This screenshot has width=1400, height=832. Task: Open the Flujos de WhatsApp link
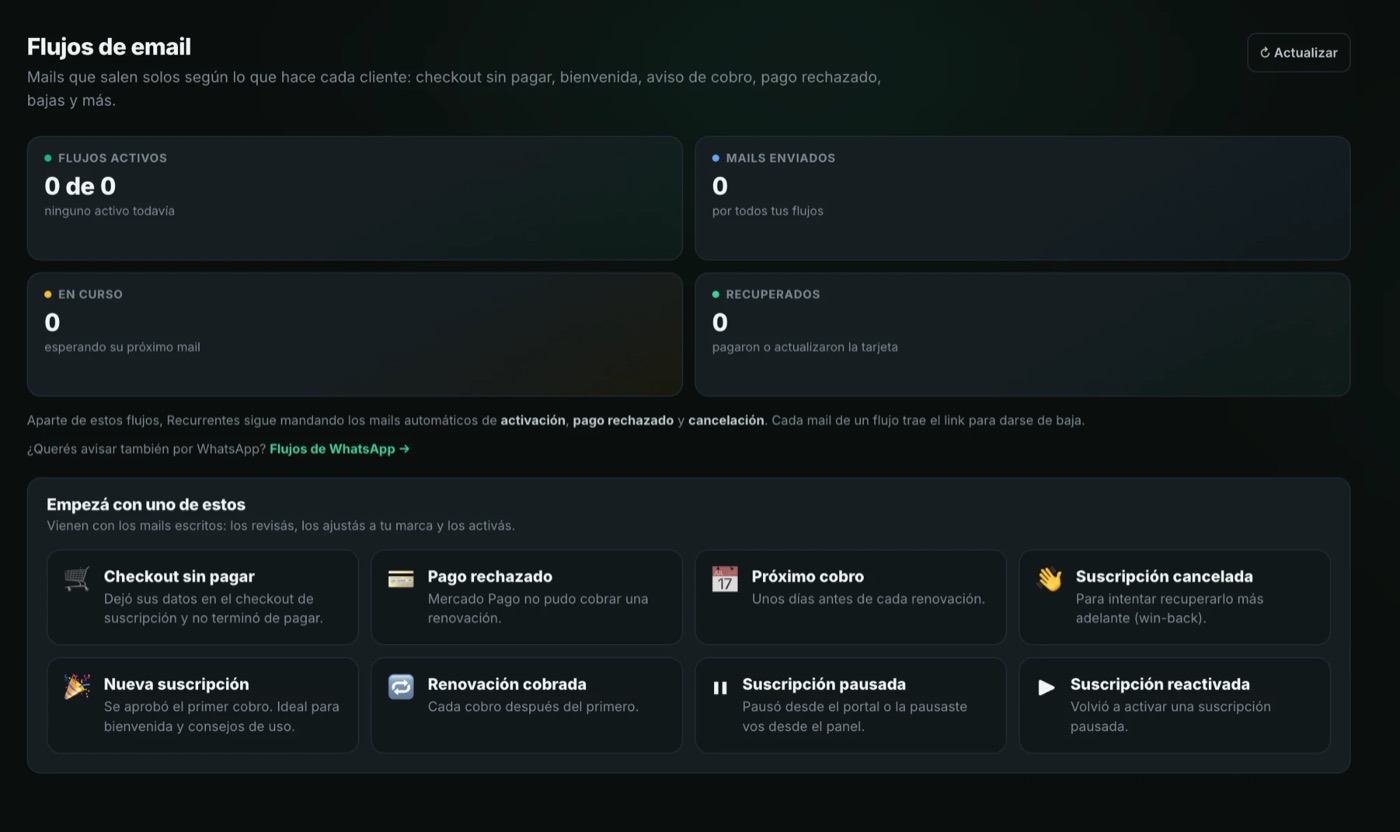pyautogui.click(x=340, y=449)
